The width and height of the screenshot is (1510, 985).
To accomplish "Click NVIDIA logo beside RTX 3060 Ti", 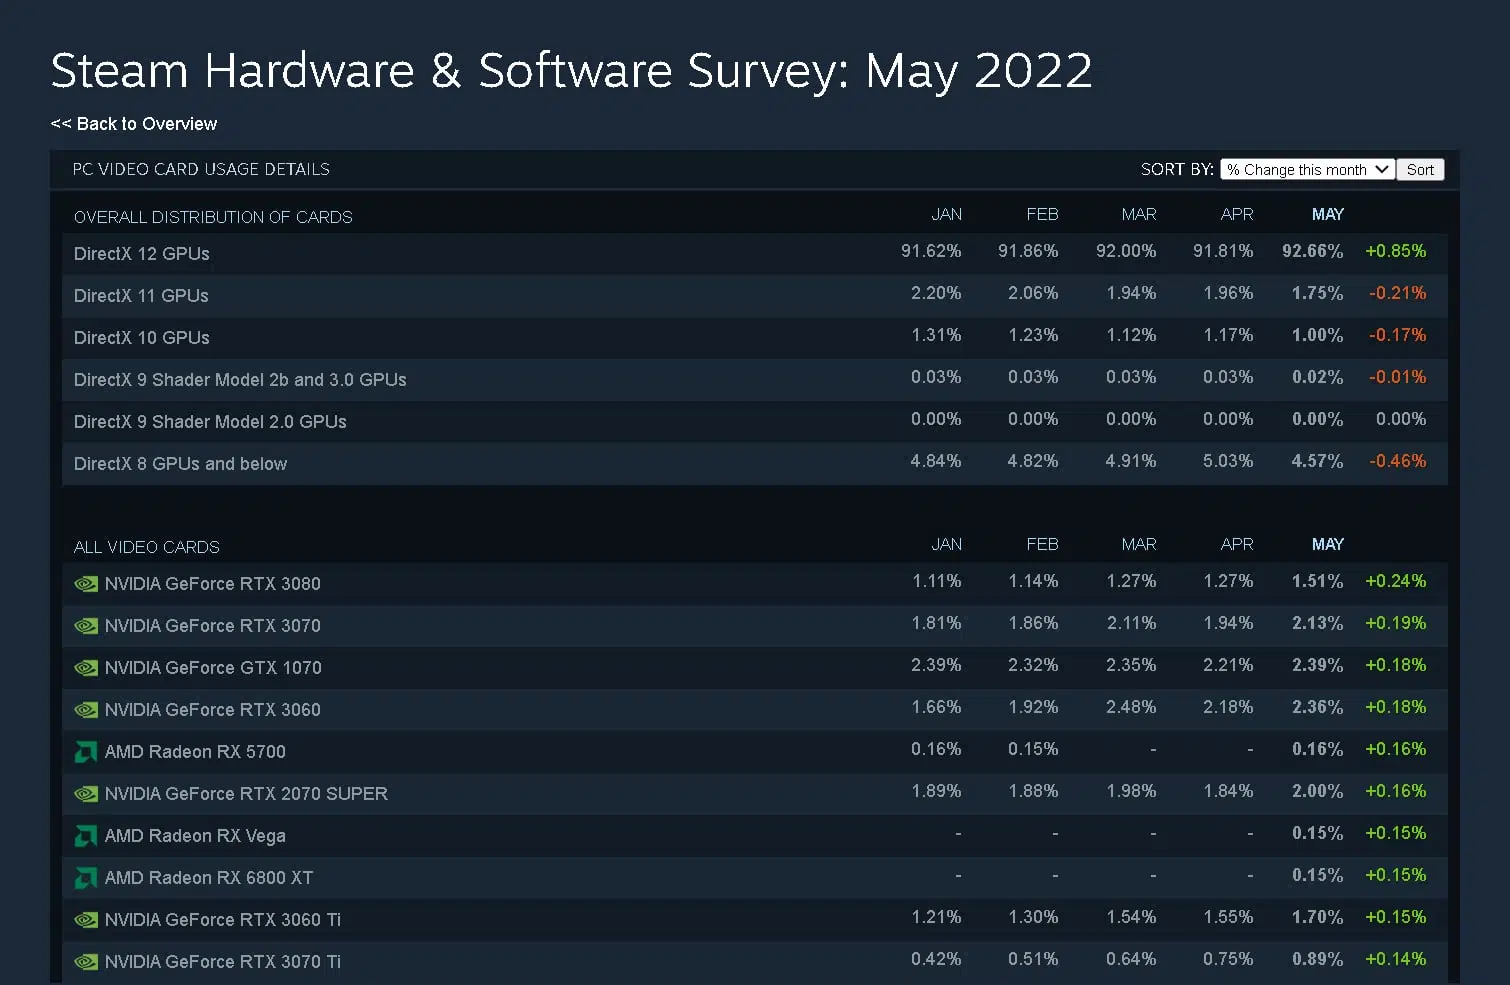I will point(86,920).
